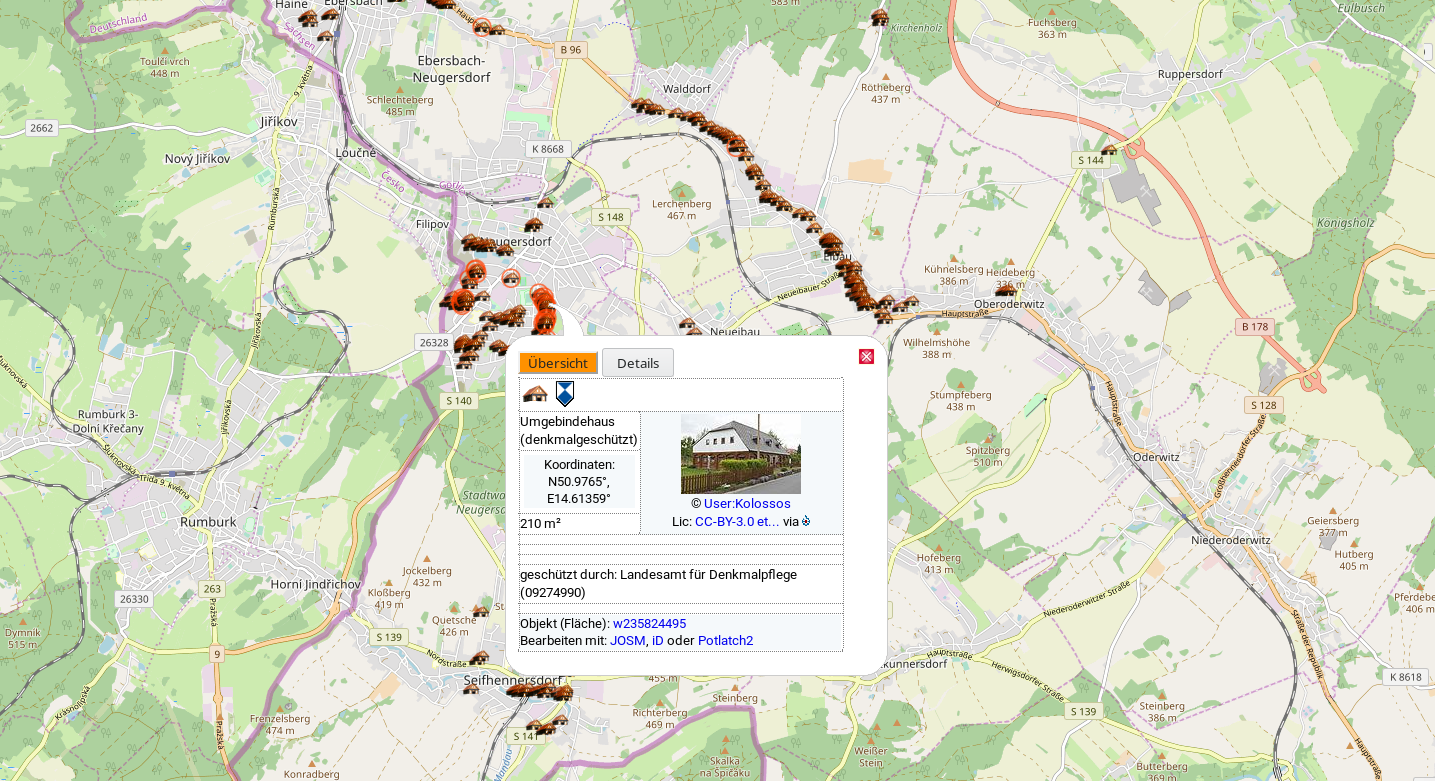Click the house marker at Neueibau
This screenshot has height=781, width=1435.
(x=687, y=324)
